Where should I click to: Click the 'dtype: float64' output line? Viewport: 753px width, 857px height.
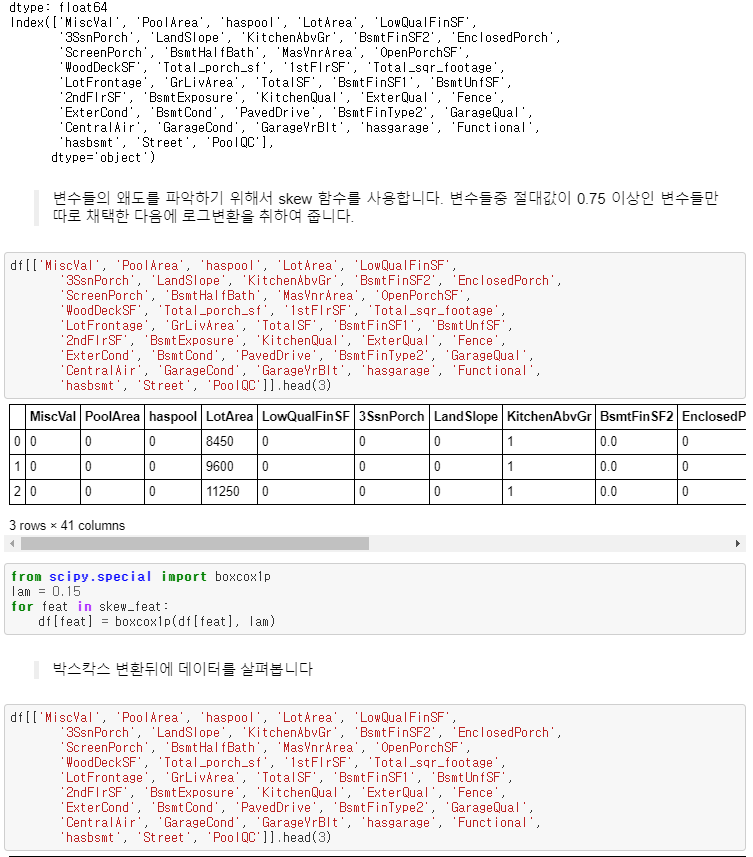(58, 7)
